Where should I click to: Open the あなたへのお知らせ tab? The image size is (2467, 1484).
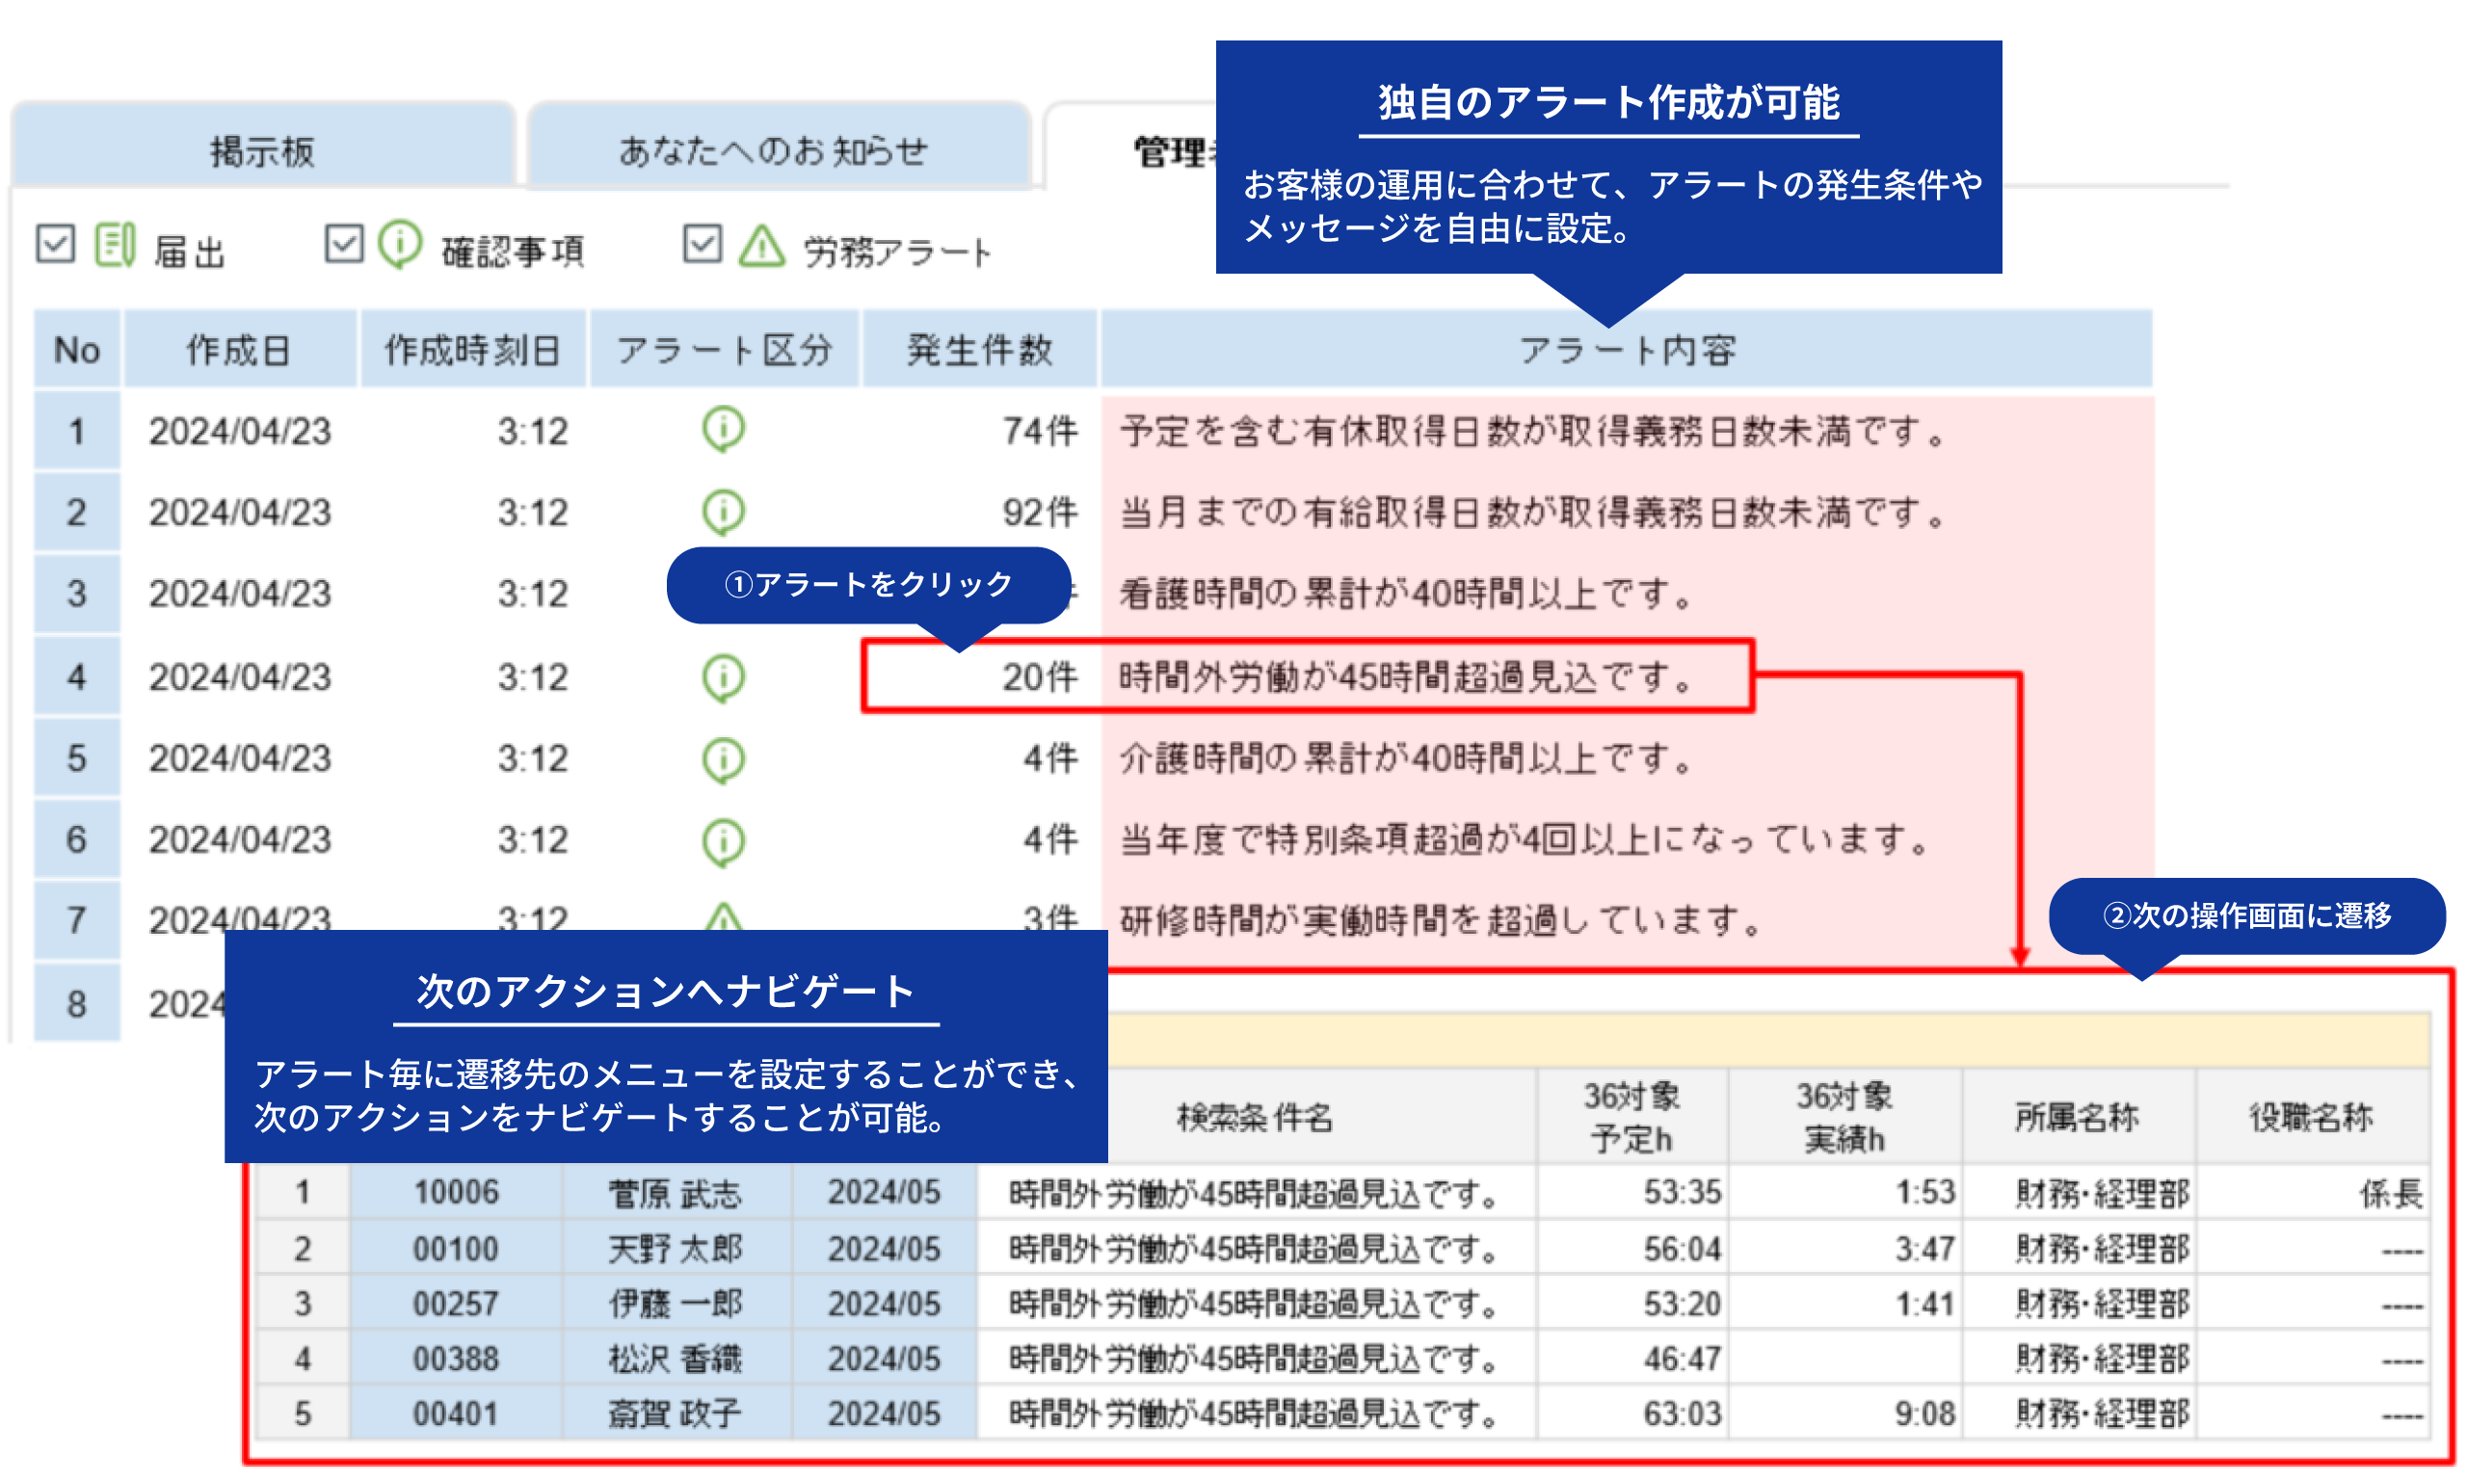[775, 151]
